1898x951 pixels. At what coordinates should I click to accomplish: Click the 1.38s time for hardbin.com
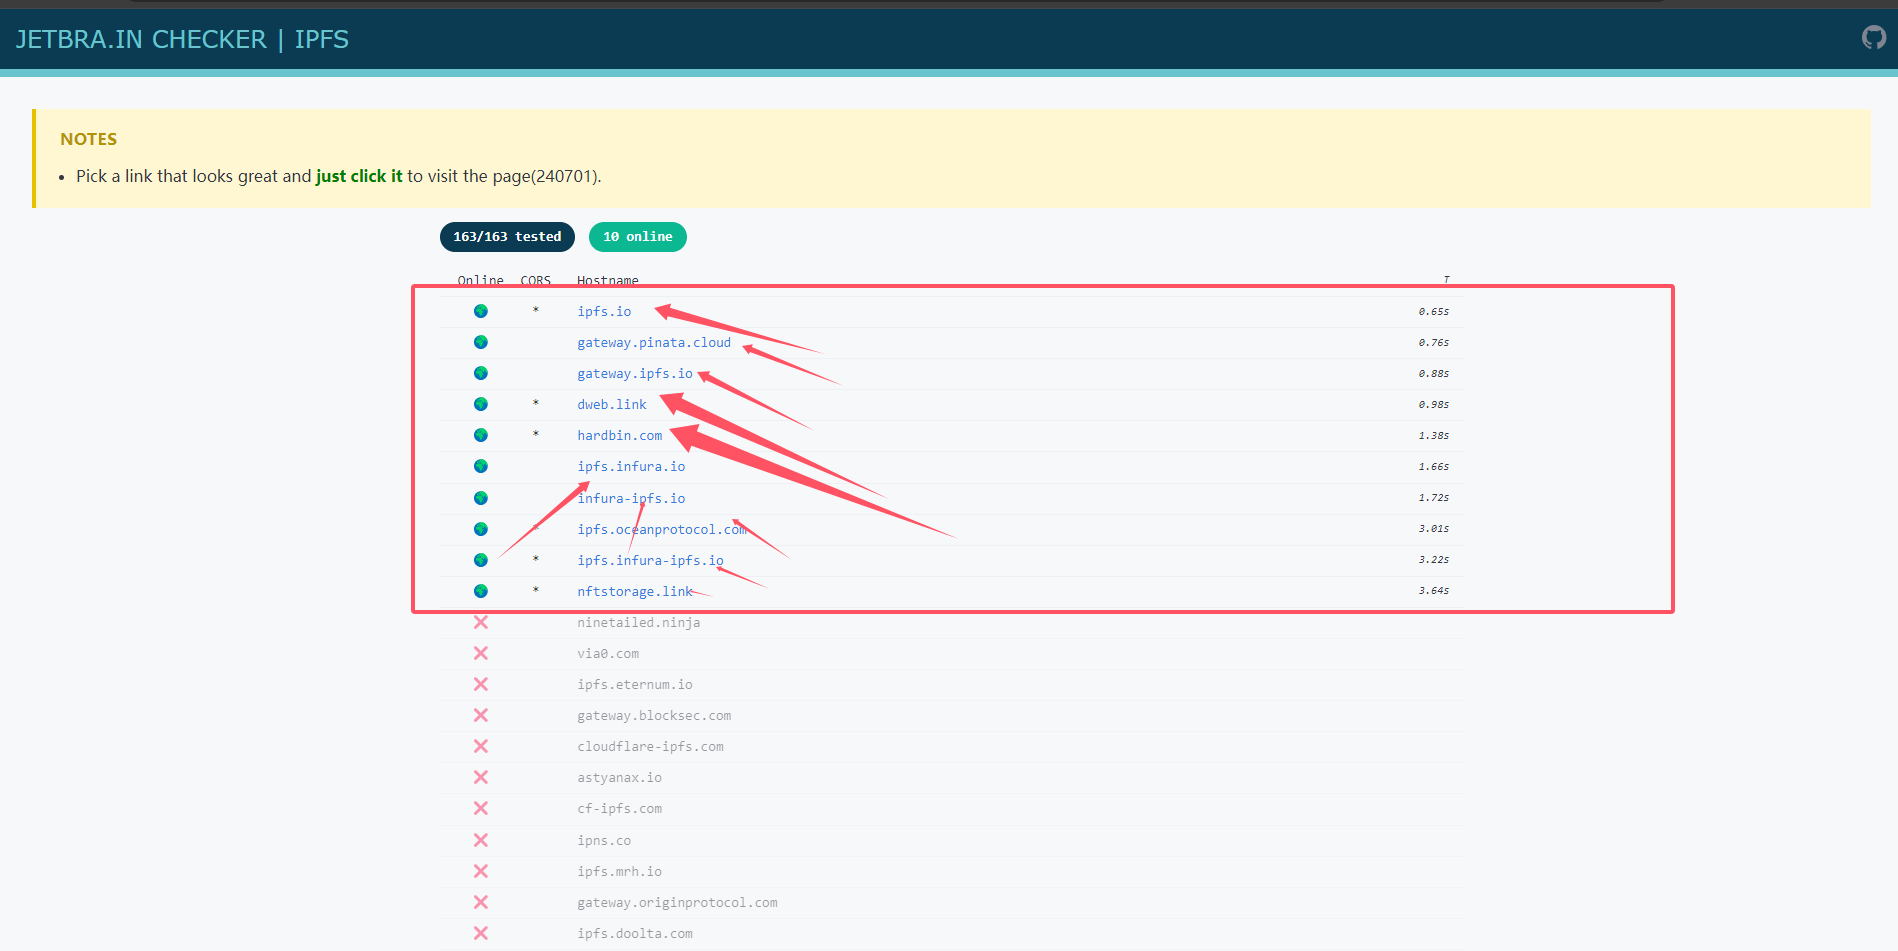1434,436
